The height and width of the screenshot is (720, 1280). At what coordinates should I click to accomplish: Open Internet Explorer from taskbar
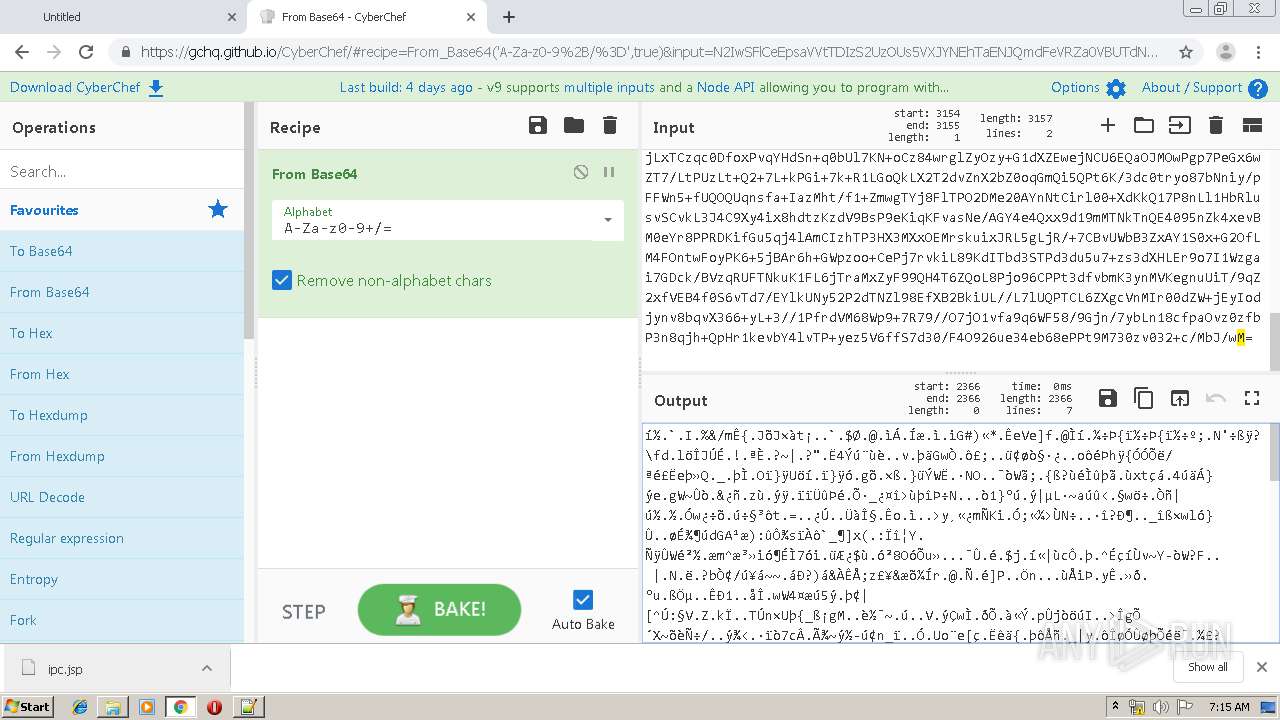tap(80, 707)
